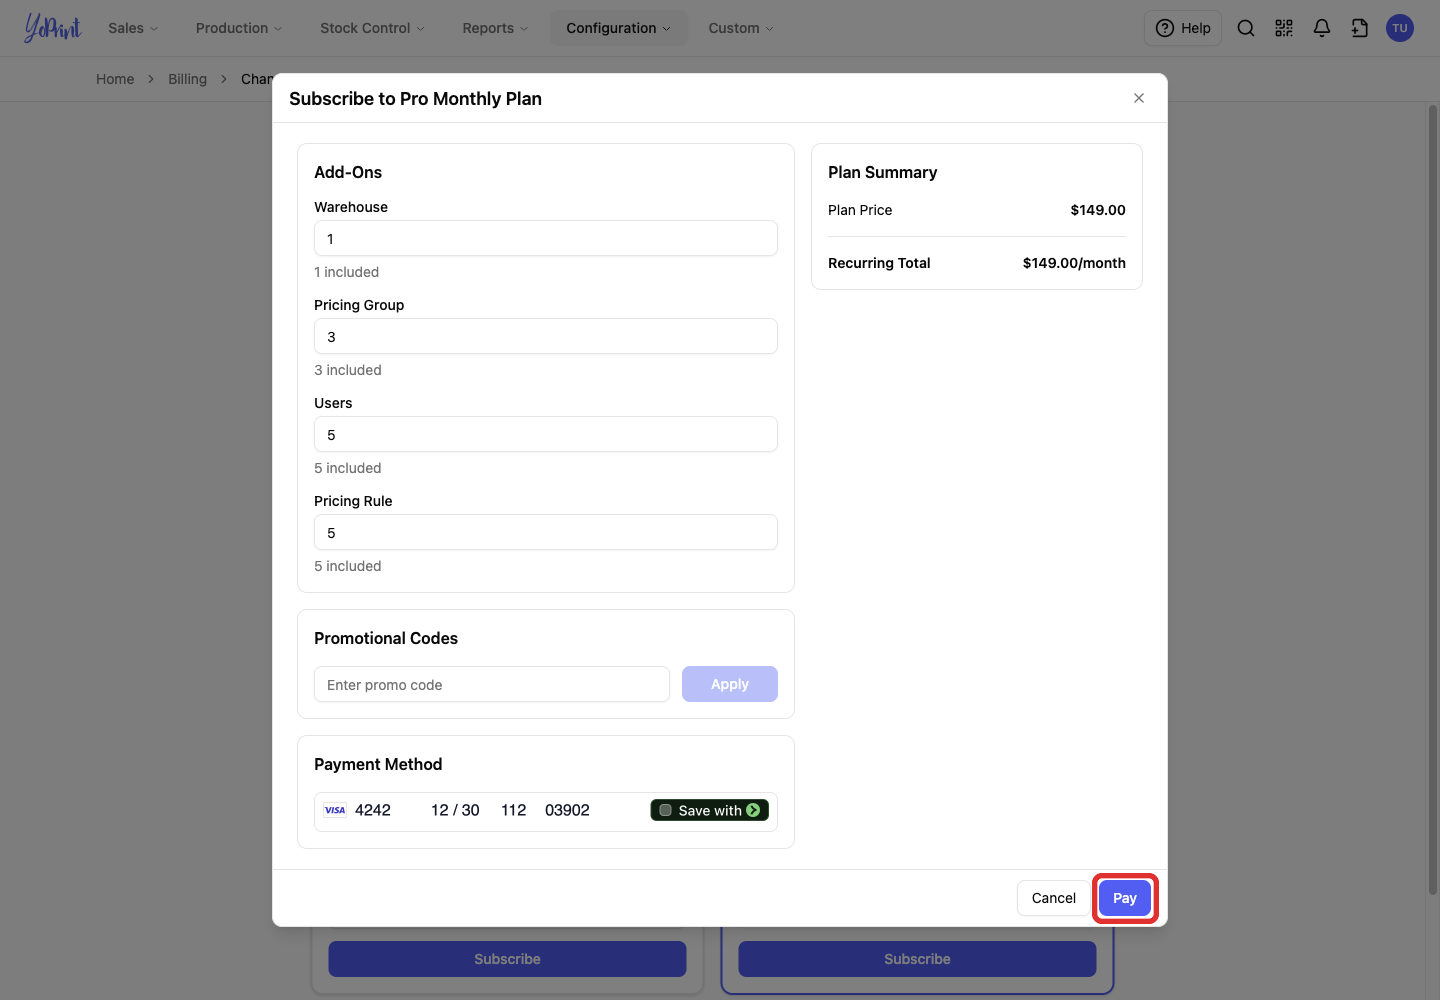Expand the Stock Control menu

(x=372, y=28)
